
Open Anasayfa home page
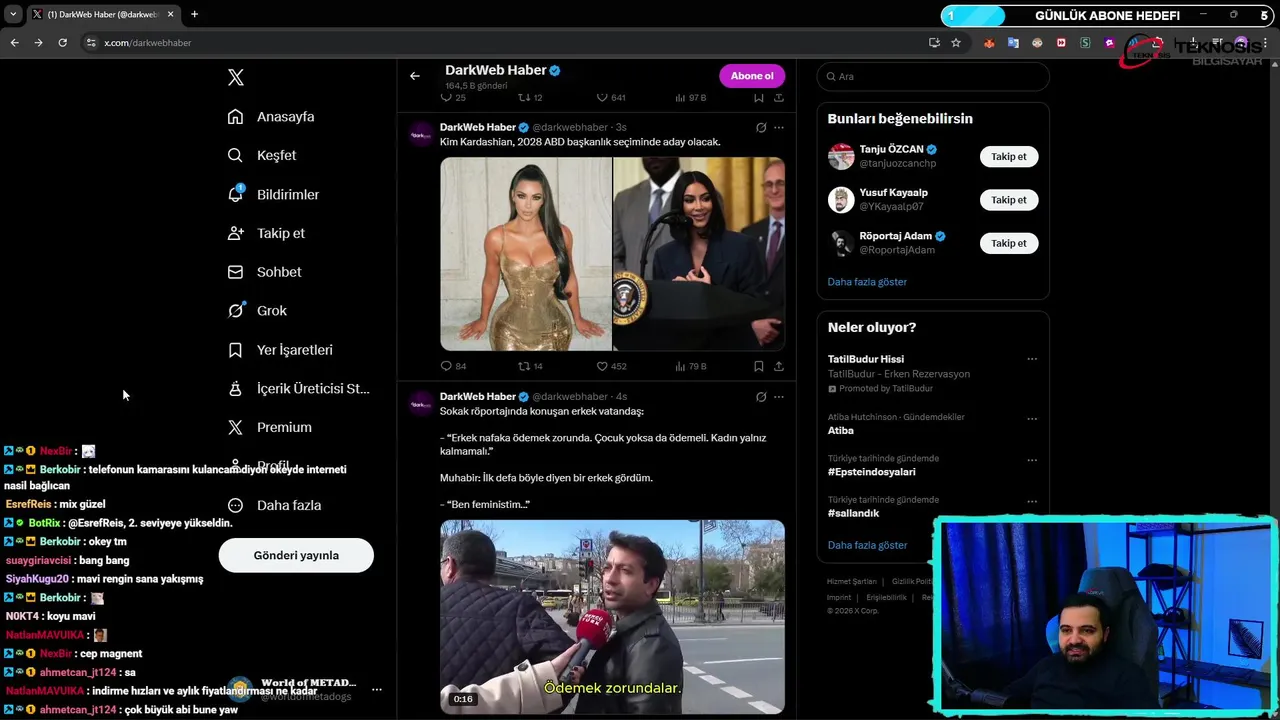click(x=271, y=116)
